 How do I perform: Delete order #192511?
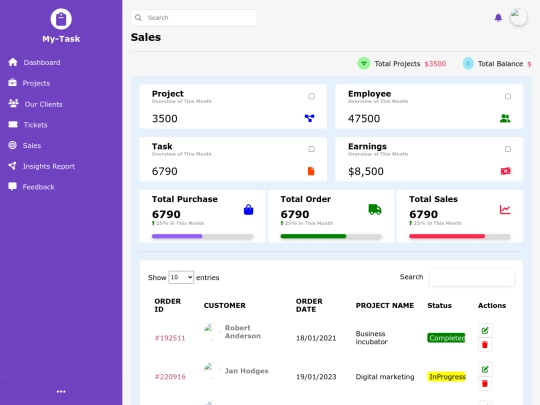(485, 345)
